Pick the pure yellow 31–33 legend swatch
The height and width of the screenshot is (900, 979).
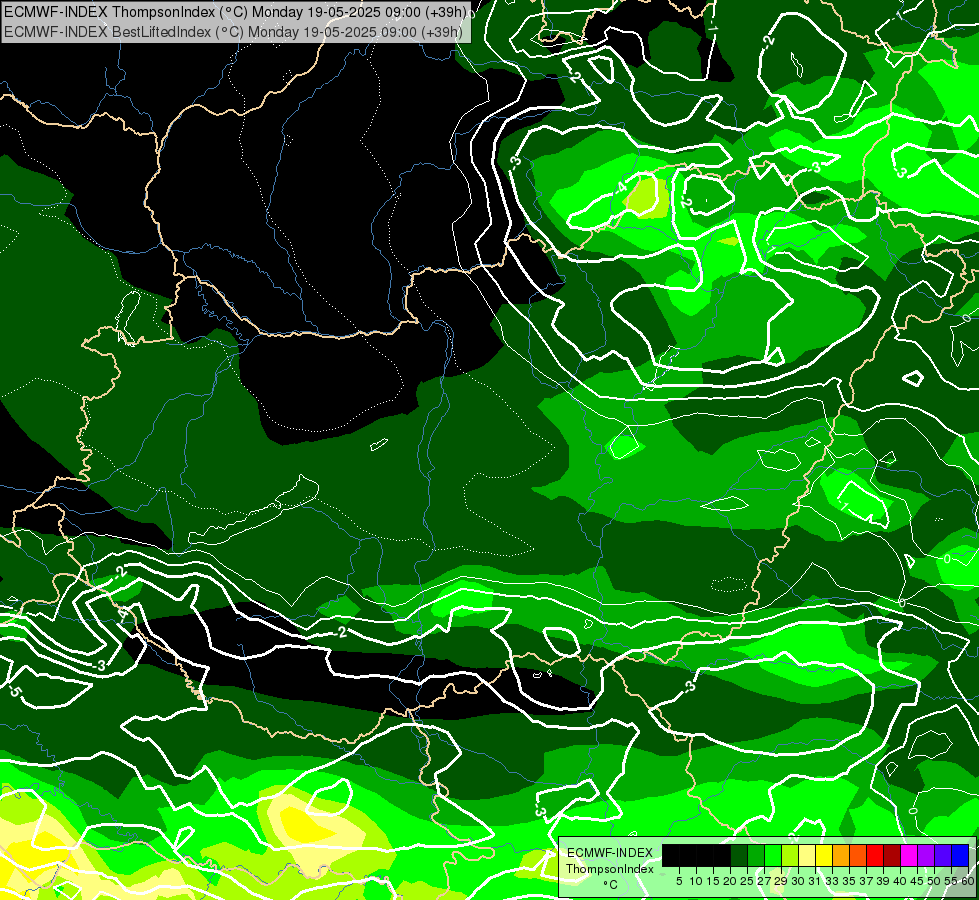[824, 855]
